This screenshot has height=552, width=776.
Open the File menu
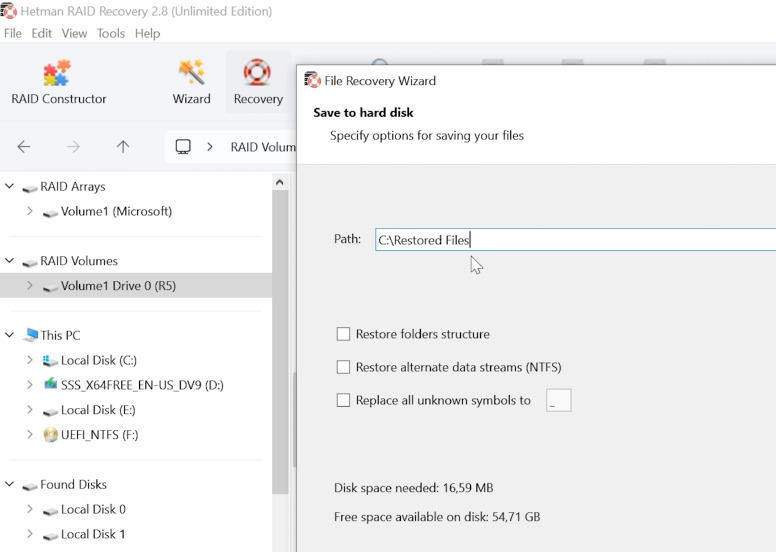(13, 33)
